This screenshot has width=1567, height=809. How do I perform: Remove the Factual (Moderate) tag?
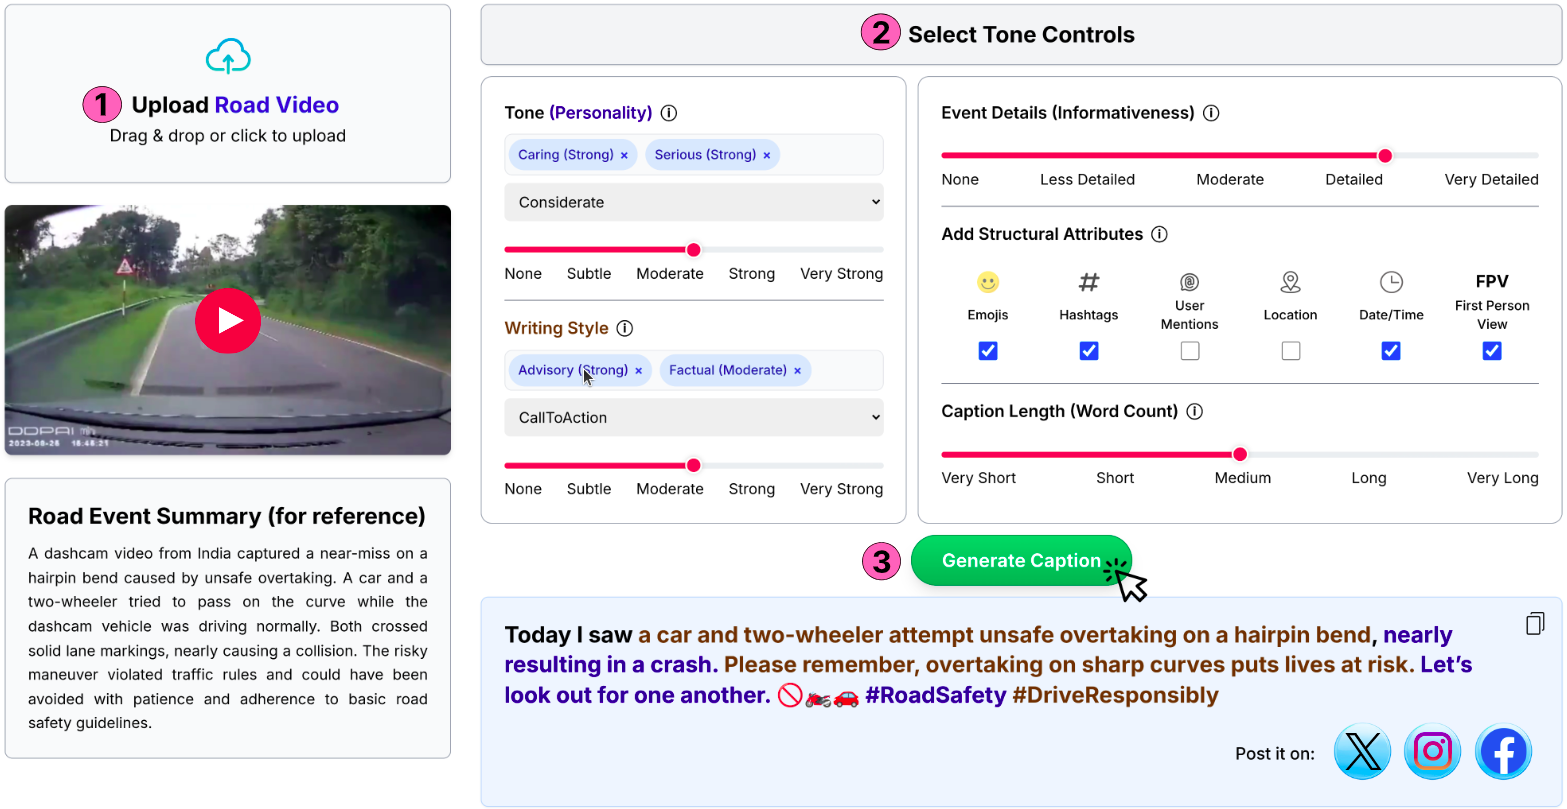click(x=797, y=370)
